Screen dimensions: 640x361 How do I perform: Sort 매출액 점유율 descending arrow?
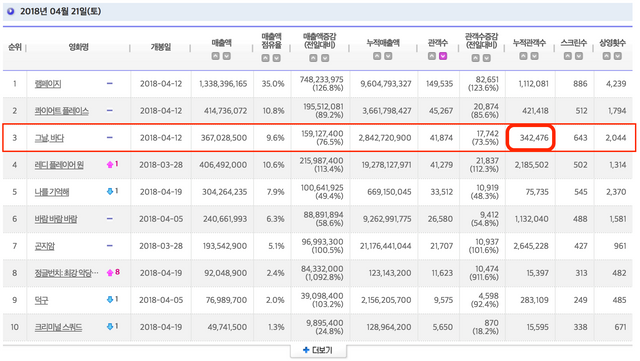point(276,58)
